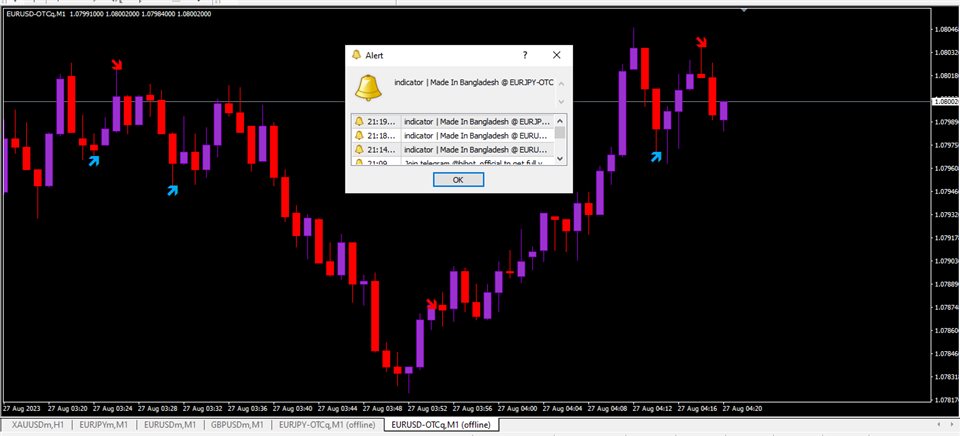
Task: Select the 21:18 alert row
Action: (452, 135)
